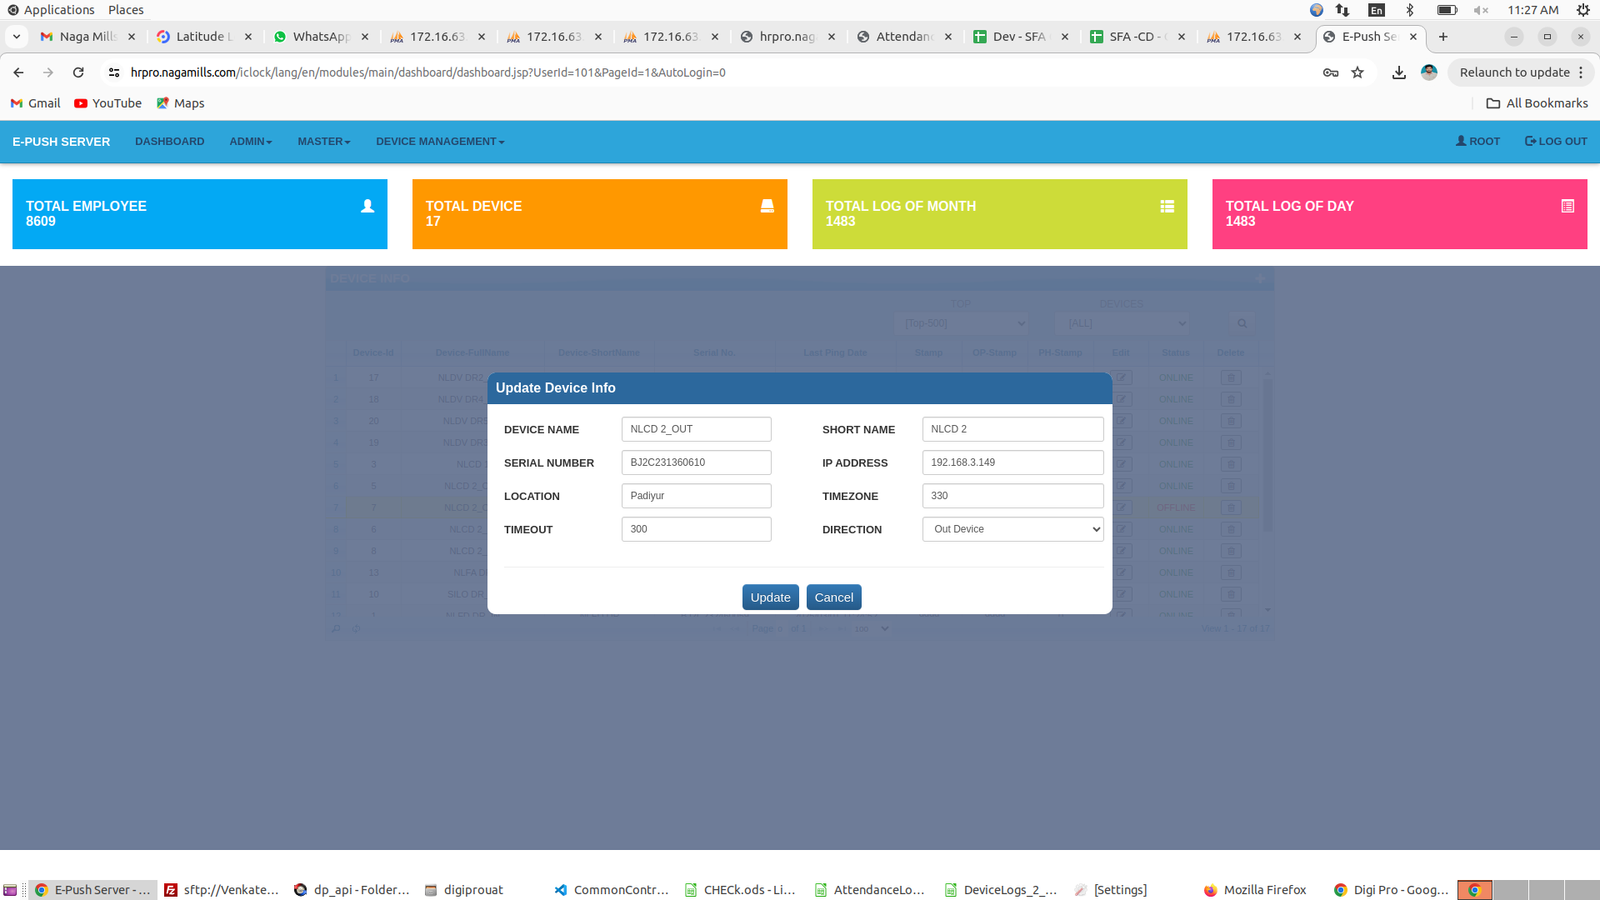Click the Total Device card icon

(767, 206)
